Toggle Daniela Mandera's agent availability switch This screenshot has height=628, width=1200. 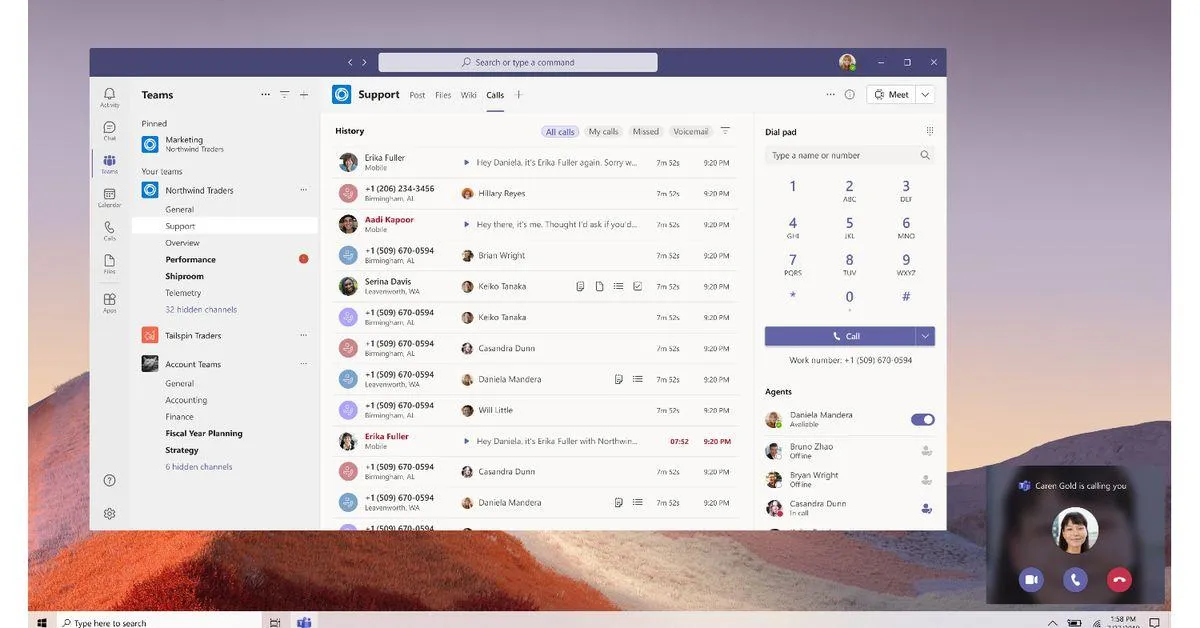coord(922,420)
